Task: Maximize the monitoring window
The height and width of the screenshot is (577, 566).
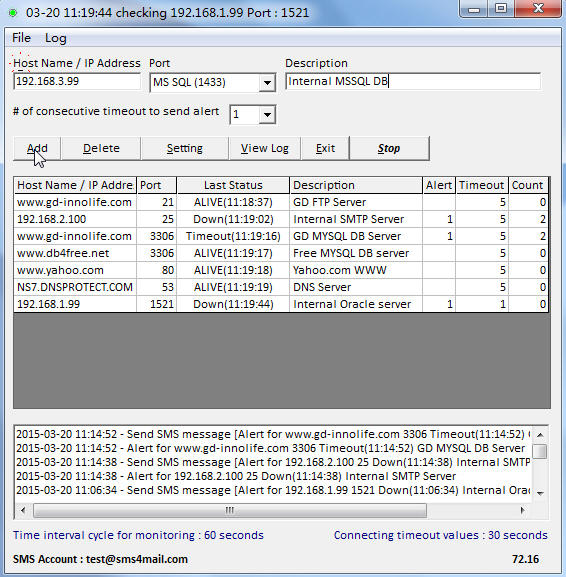Action: (x=501, y=9)
